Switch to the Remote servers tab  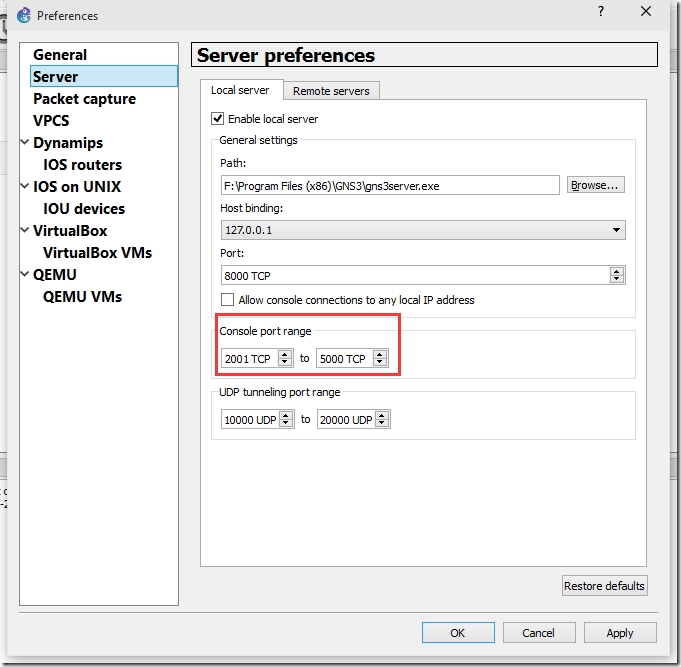pos(331,91)
